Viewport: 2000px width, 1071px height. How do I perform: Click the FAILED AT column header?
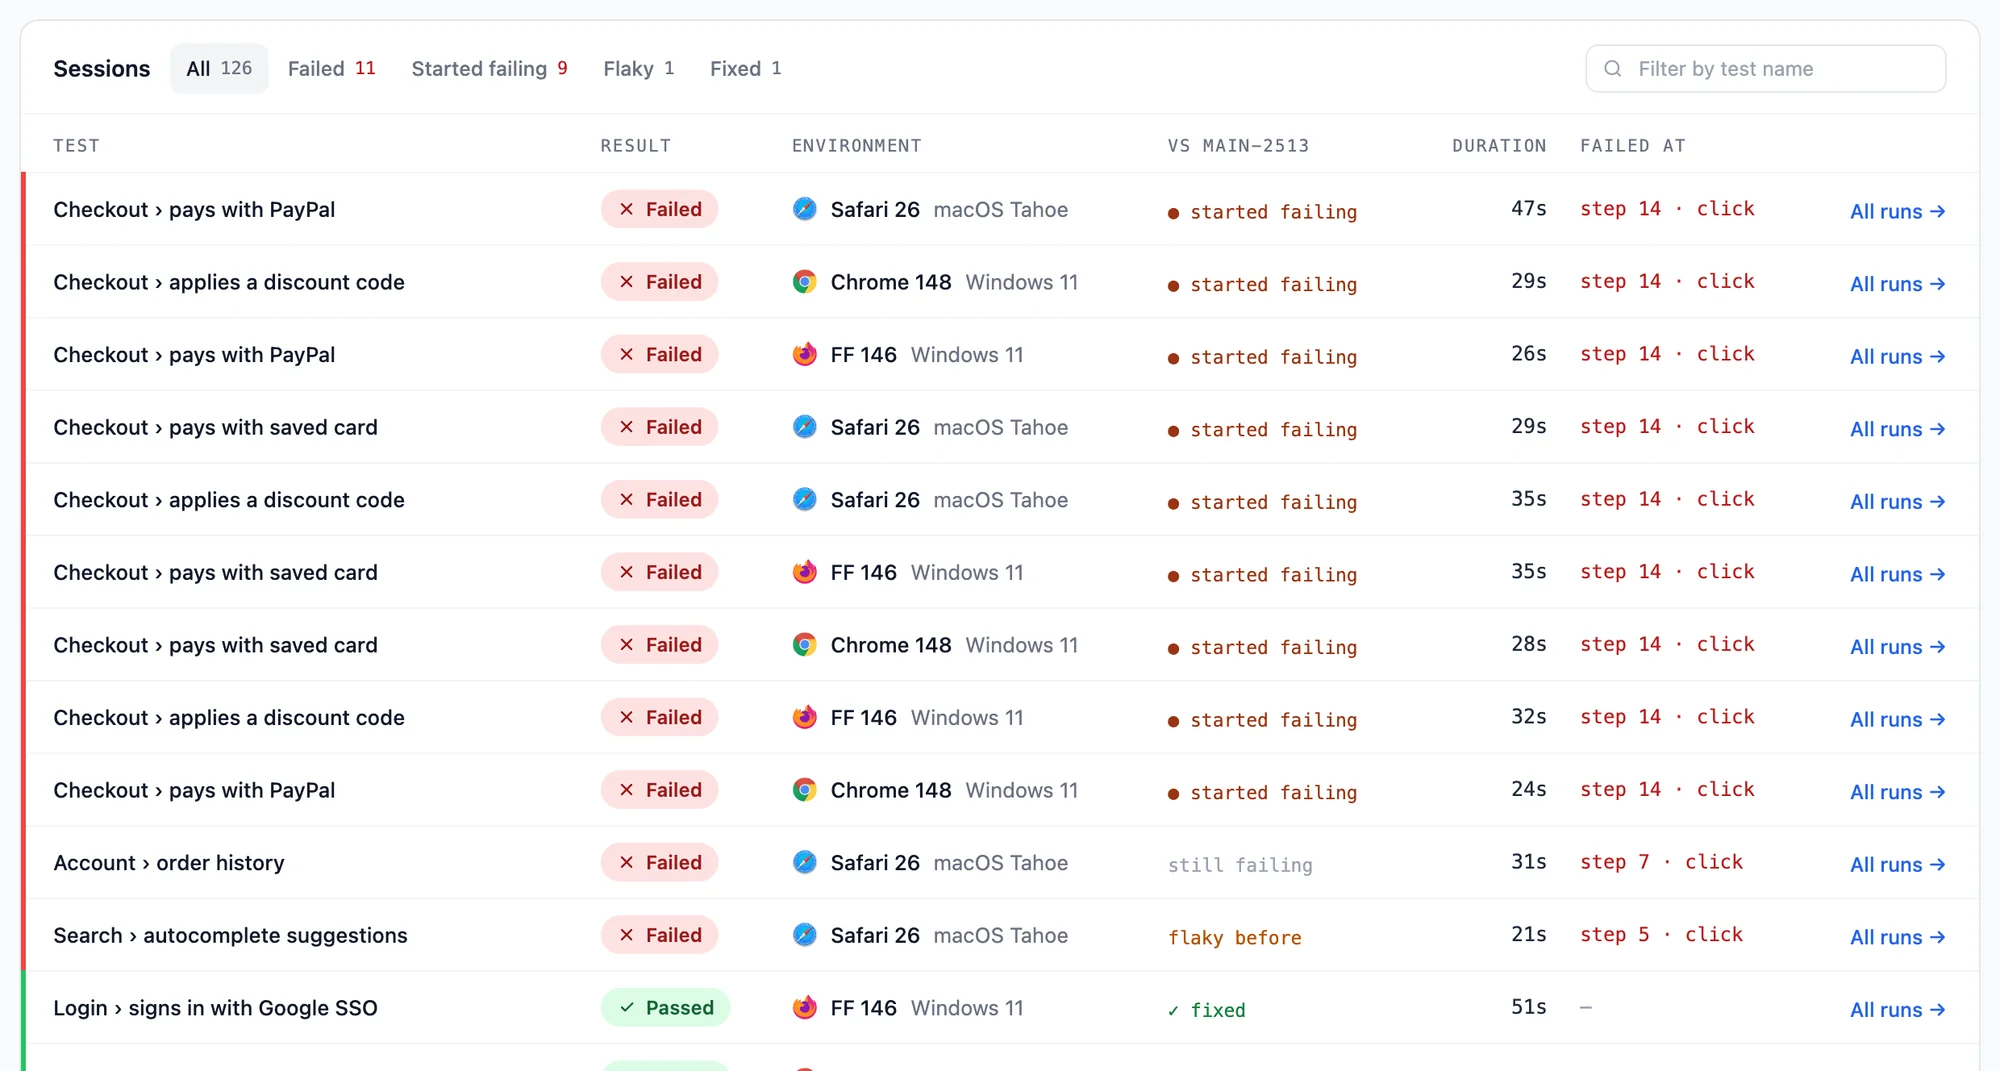[x=1632, y=145]
